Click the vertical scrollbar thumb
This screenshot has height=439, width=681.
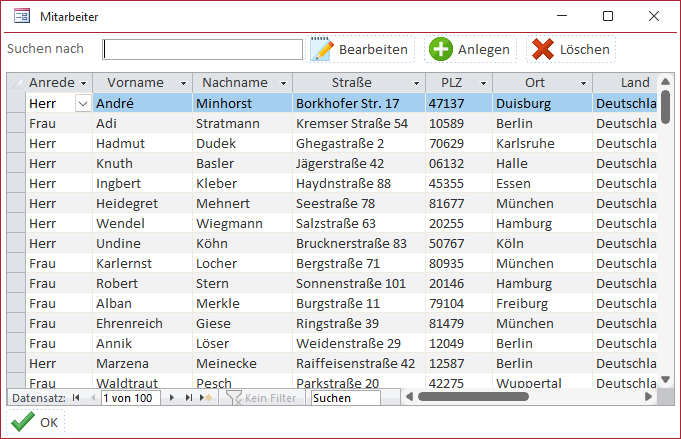(665, 107)
